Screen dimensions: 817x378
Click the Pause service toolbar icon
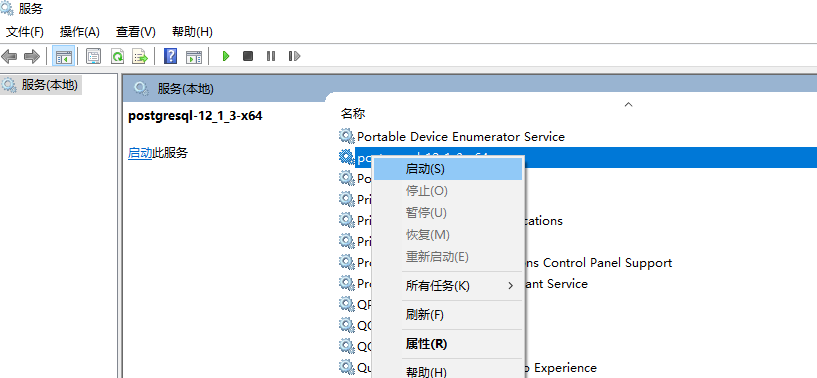(271, 56)
